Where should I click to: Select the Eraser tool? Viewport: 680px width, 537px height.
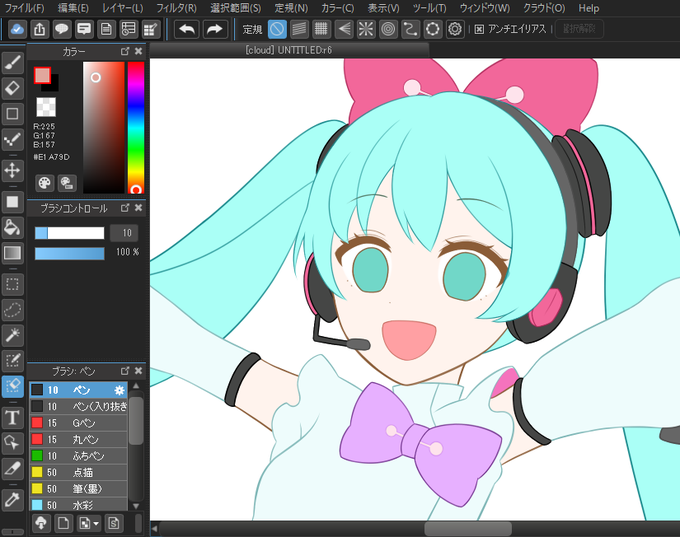coord(12,88)
